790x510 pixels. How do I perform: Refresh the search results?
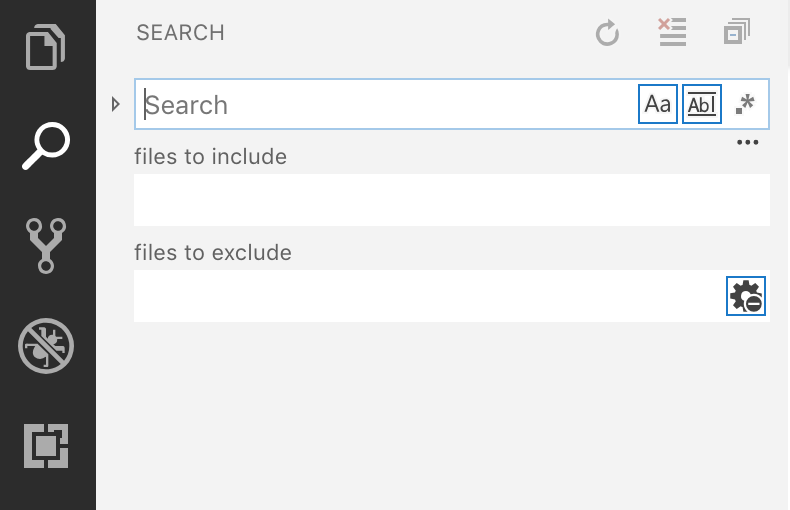[x=607, y=33]
